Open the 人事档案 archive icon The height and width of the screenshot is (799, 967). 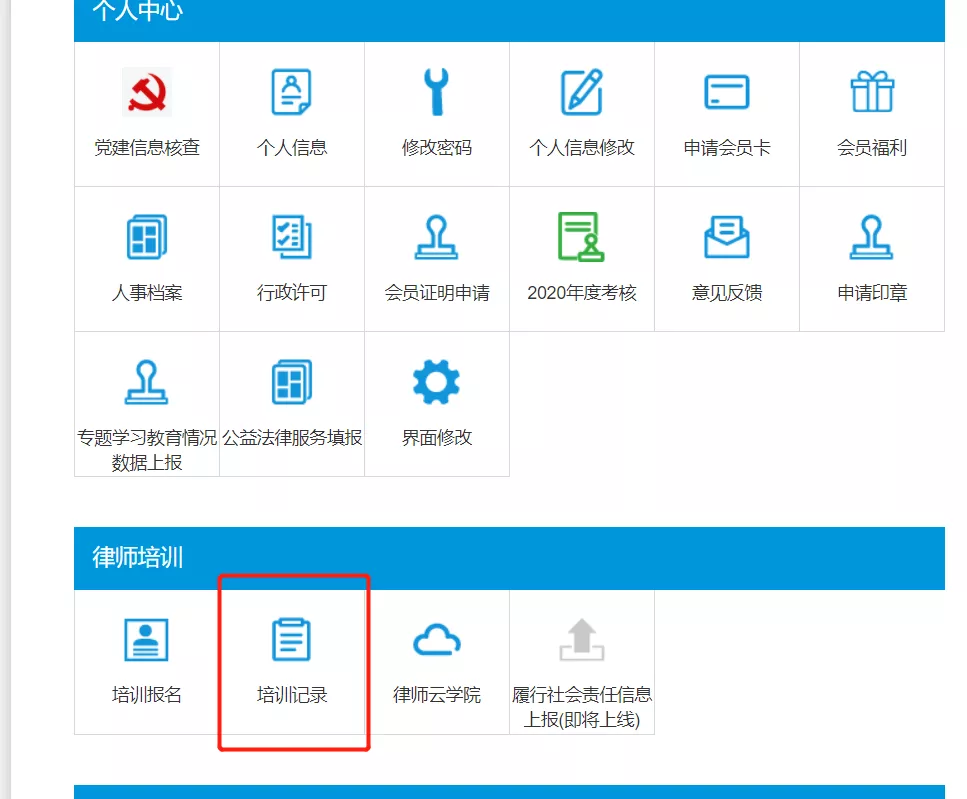coord(147,238)
